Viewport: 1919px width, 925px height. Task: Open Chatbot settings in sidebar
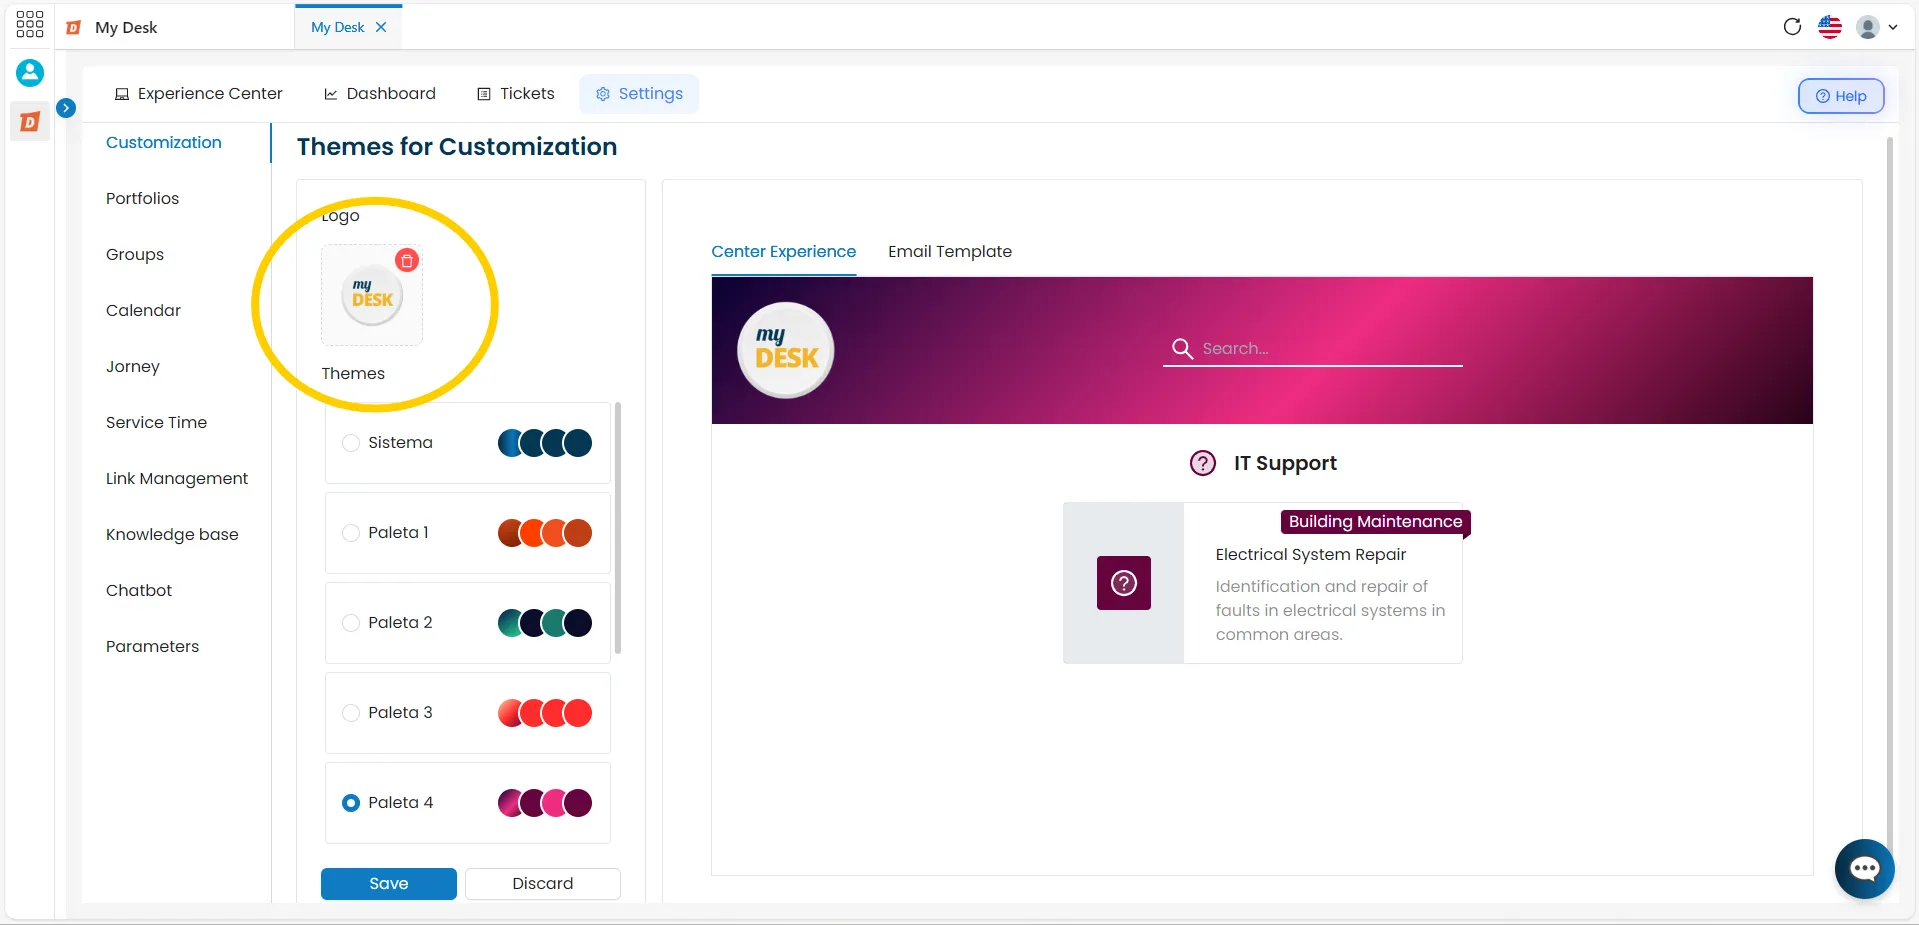pyautogui.click(x=139, y=591)
